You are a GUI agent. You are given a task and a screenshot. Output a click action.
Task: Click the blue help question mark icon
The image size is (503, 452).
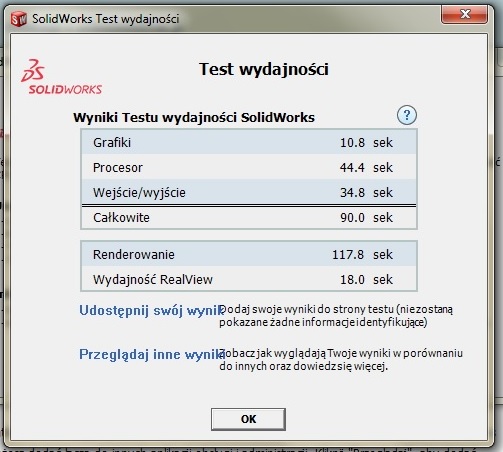[x=407, y=115]
